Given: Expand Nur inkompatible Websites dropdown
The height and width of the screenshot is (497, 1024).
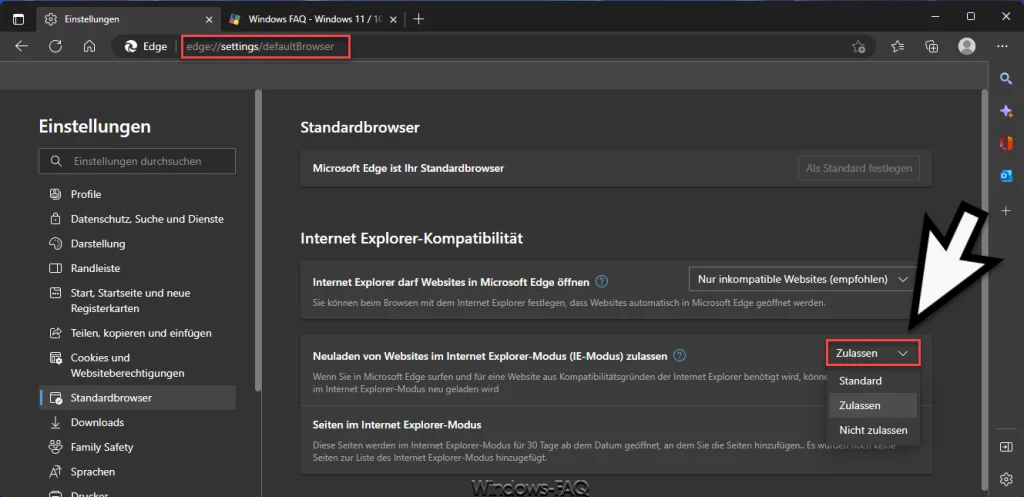Looking at the screenshot, I should click(x=803, y=279).
